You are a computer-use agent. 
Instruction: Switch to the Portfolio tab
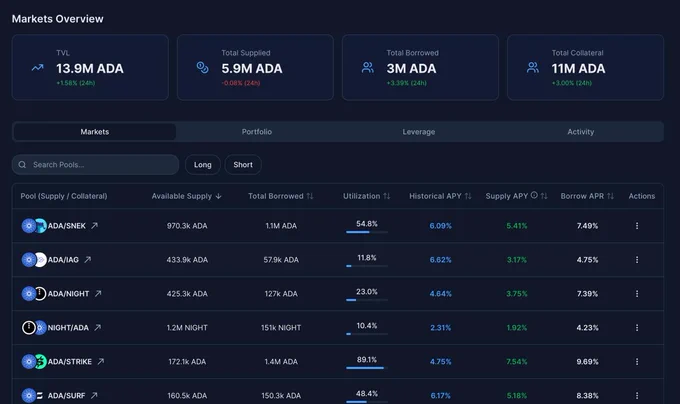coord(257,132)
